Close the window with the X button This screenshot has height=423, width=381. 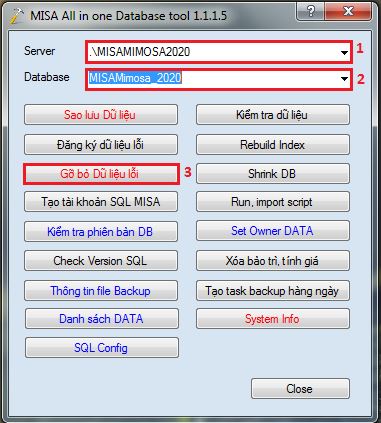348,12
